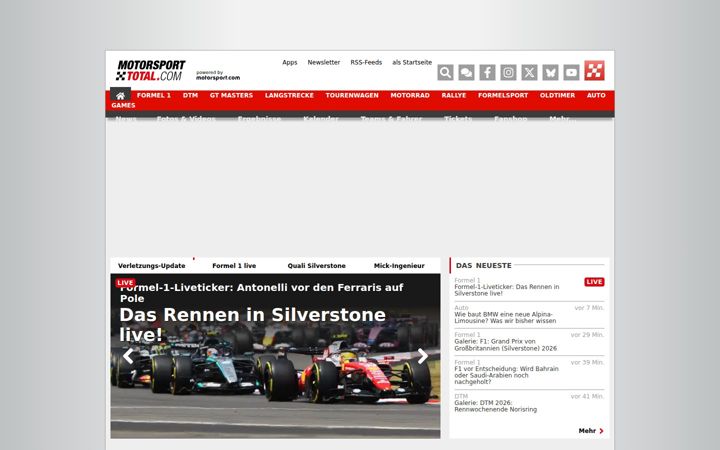
Task: Open the Newsletter link
Action: pos(324,62)
